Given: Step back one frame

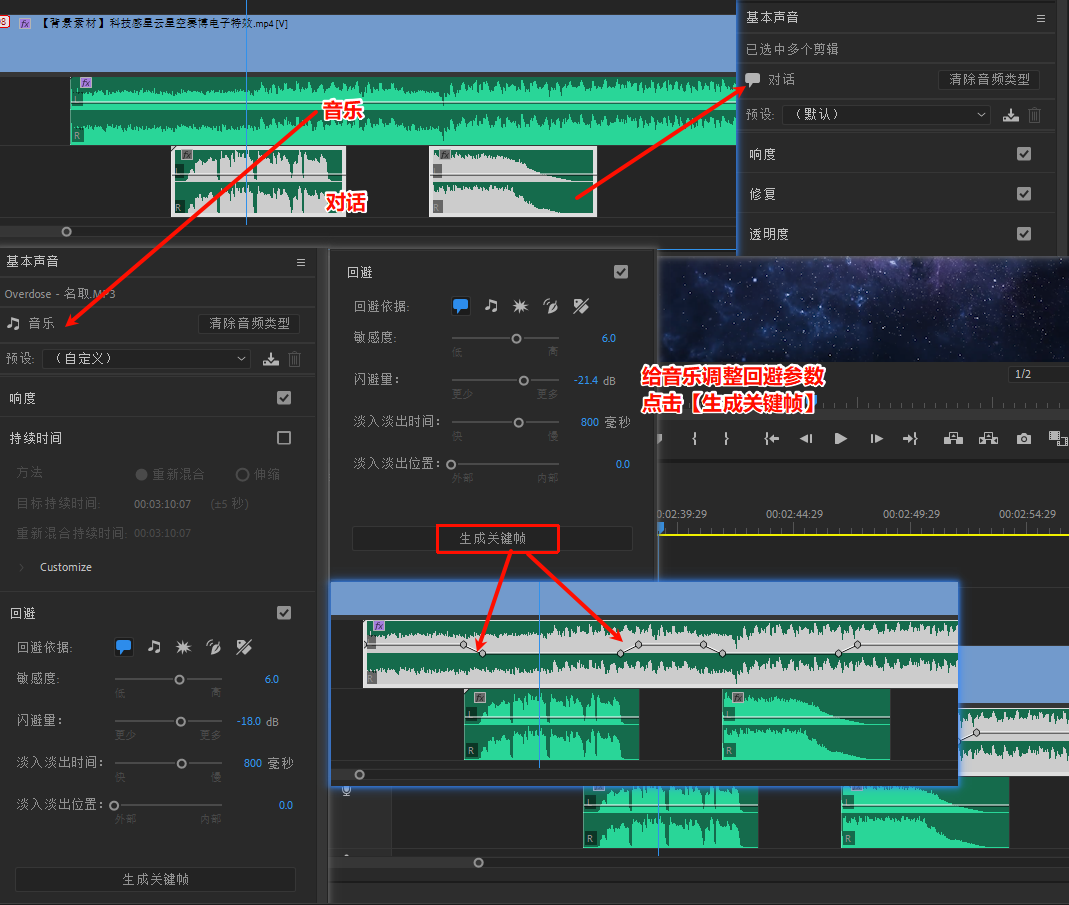Looking at the screenshot, I should pos(806,439).
